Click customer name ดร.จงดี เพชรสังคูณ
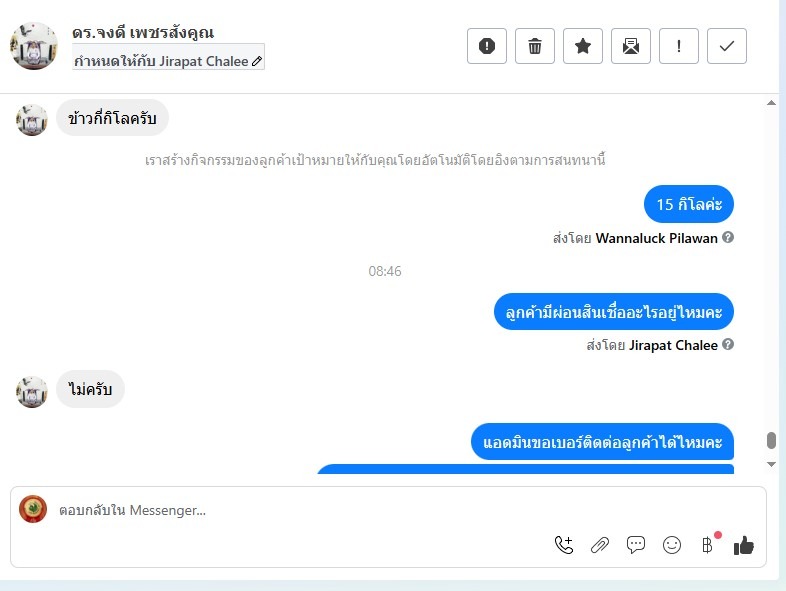Screen dimensions: 786x591 [143, 33]
